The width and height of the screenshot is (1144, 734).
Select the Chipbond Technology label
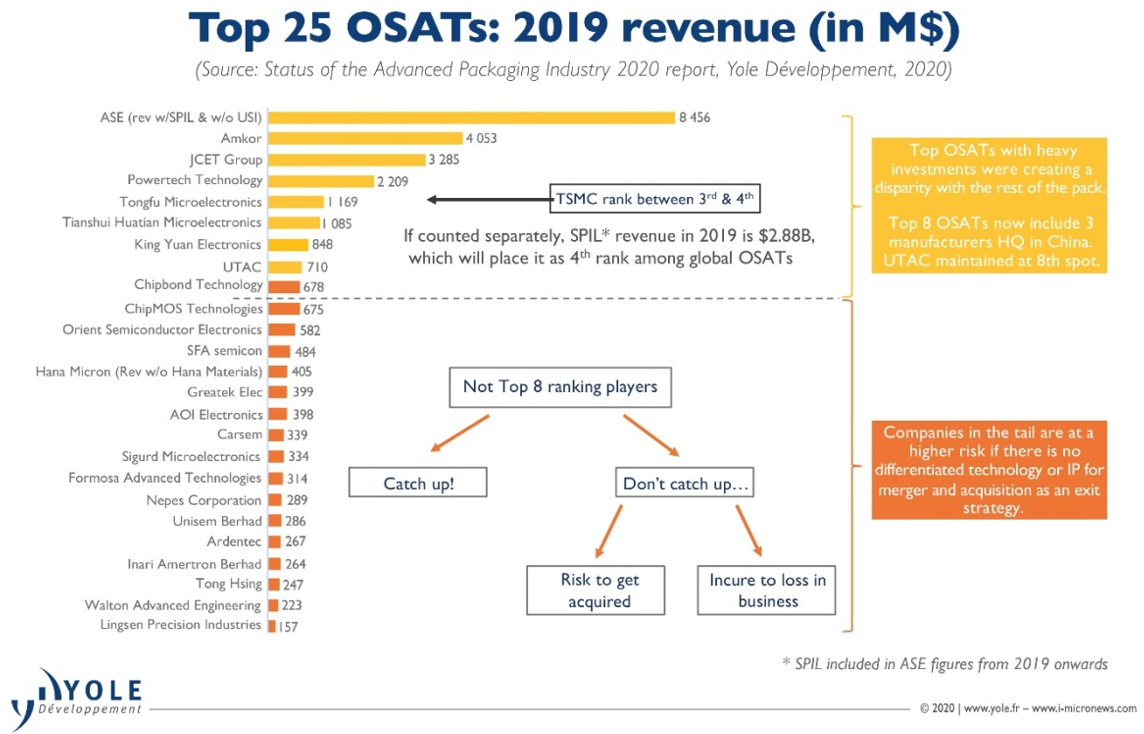198,285
